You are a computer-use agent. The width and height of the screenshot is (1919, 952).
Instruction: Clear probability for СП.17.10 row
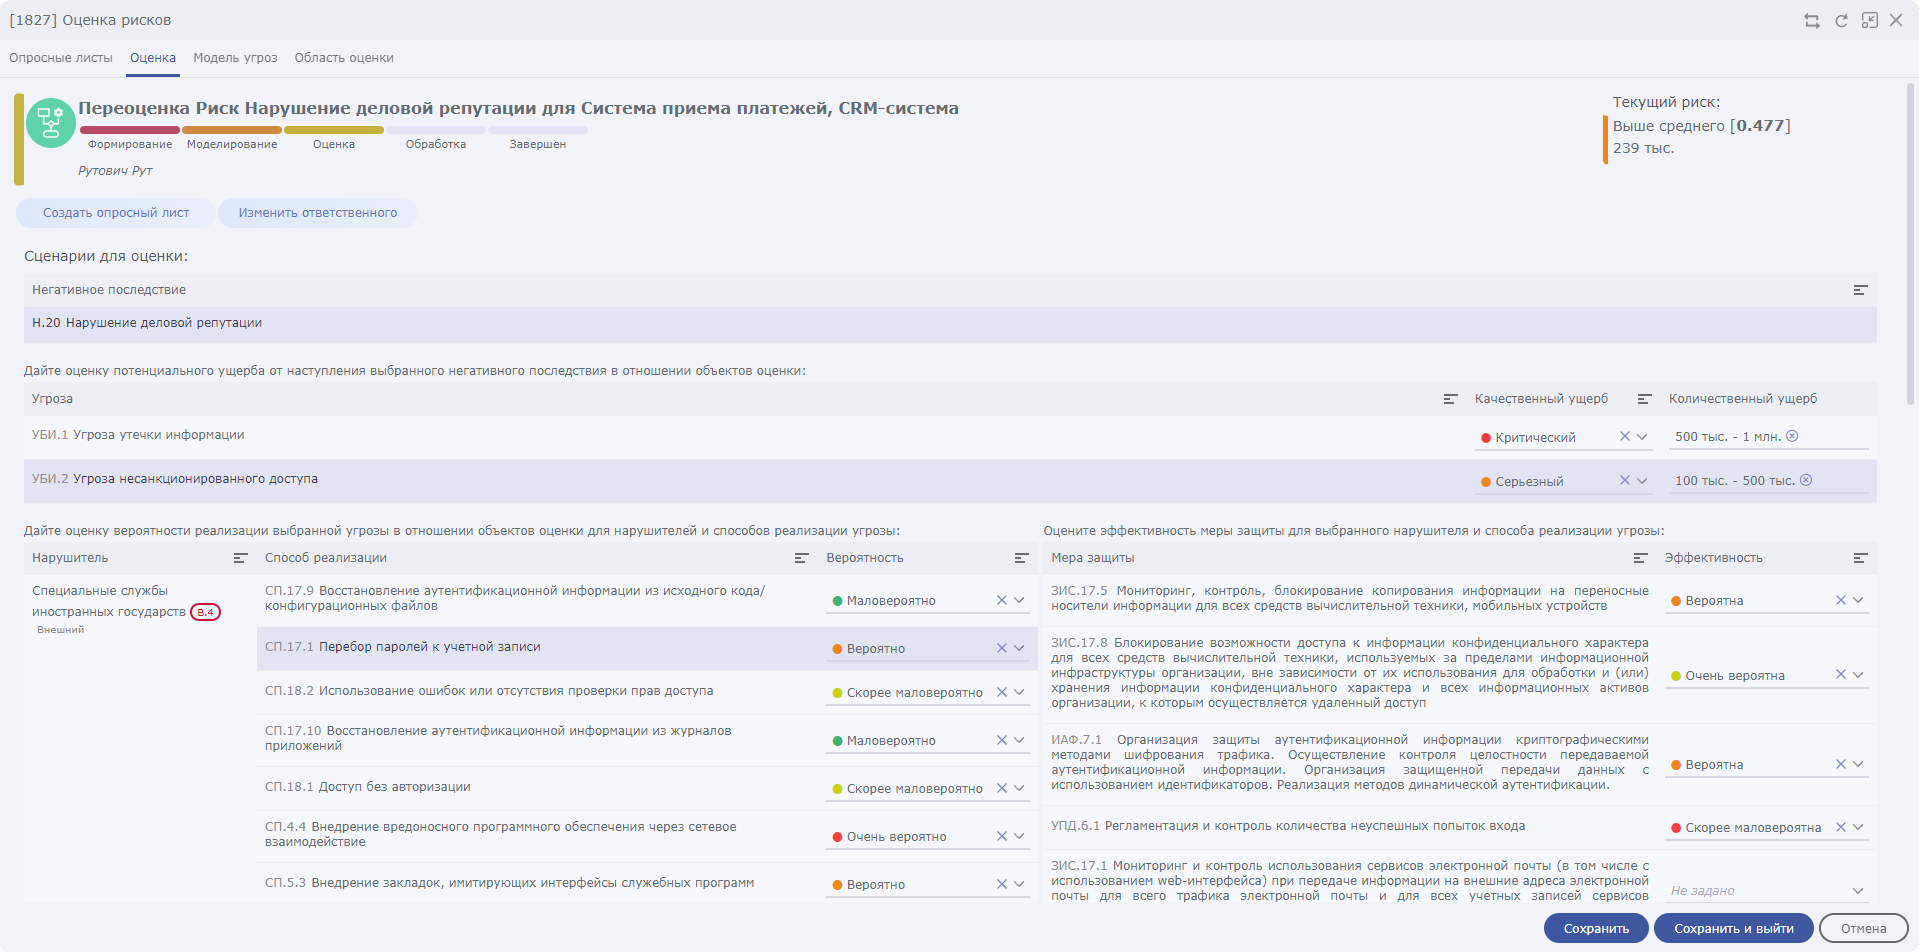[x=1002, y=740]
